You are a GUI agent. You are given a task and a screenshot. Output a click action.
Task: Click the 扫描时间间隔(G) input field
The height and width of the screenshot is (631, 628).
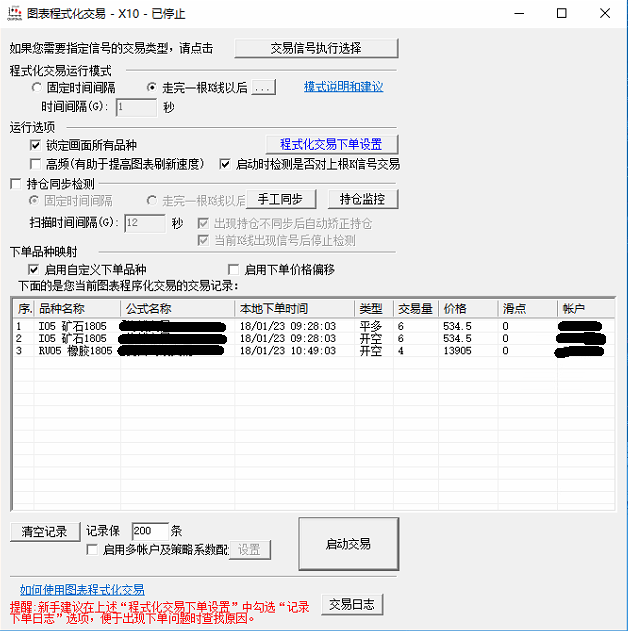[144, 223]
